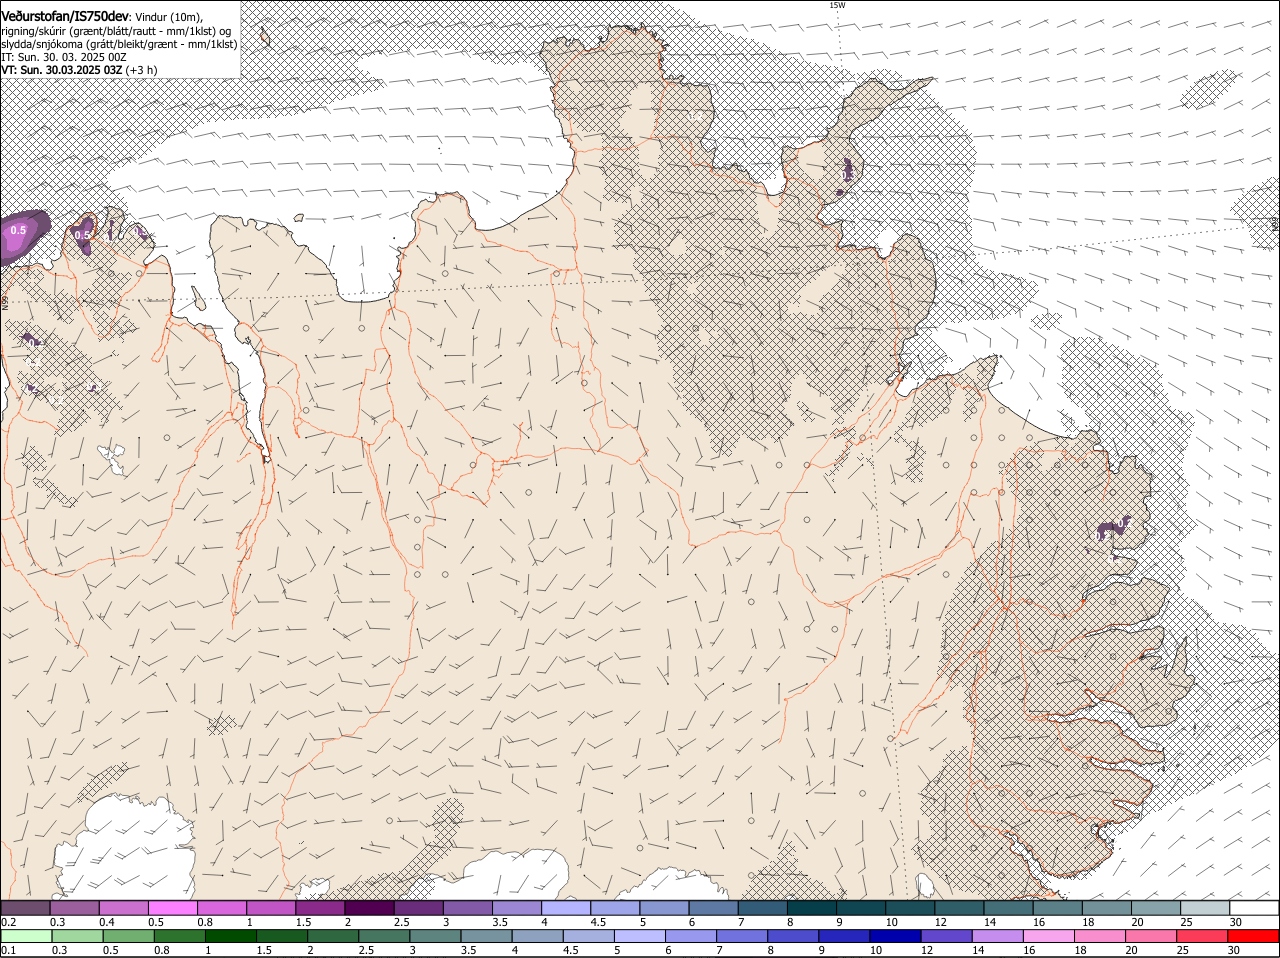
Task: Select lower legend swatch between 3 and 3.5
Action: (x=435, y=936)
